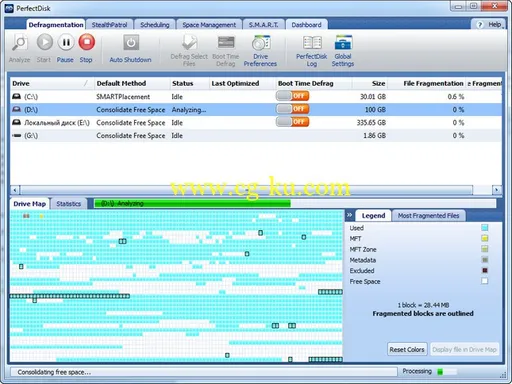Screen dimensions: 512x384
Task: Switch to the StealthPatrol tab
Action: (x=109, y=25)
